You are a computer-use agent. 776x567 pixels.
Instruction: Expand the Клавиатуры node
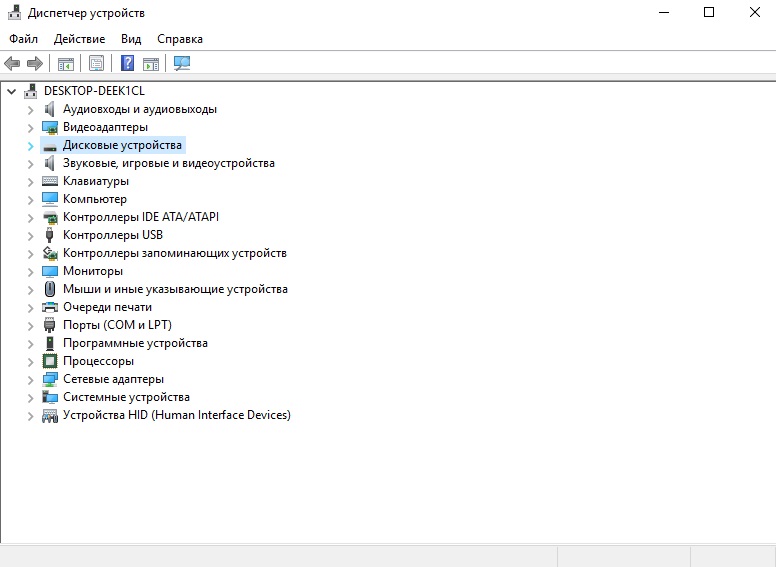coord(30,182)
